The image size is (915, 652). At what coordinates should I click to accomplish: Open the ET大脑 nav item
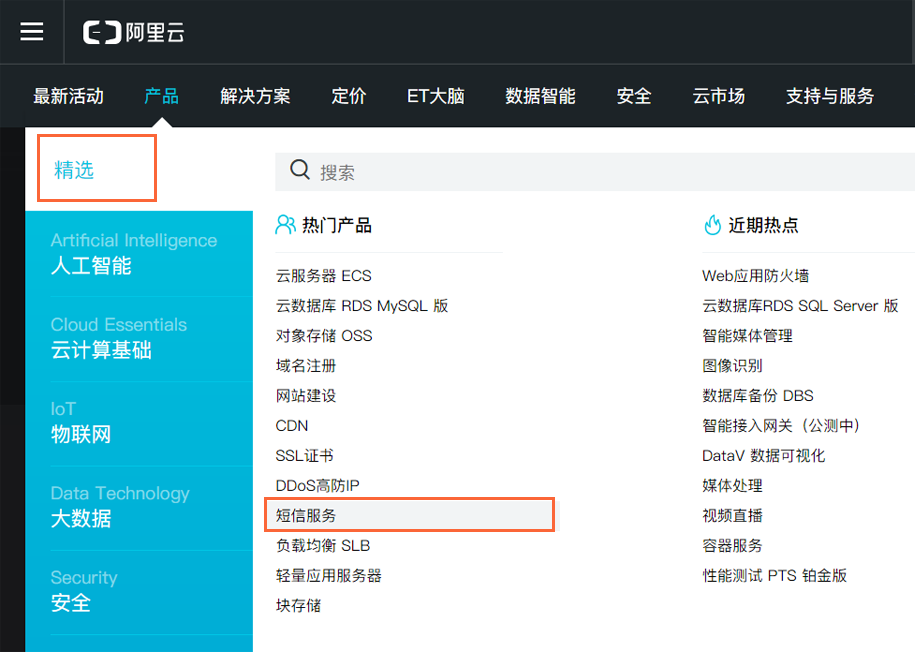tap(435, 96)
